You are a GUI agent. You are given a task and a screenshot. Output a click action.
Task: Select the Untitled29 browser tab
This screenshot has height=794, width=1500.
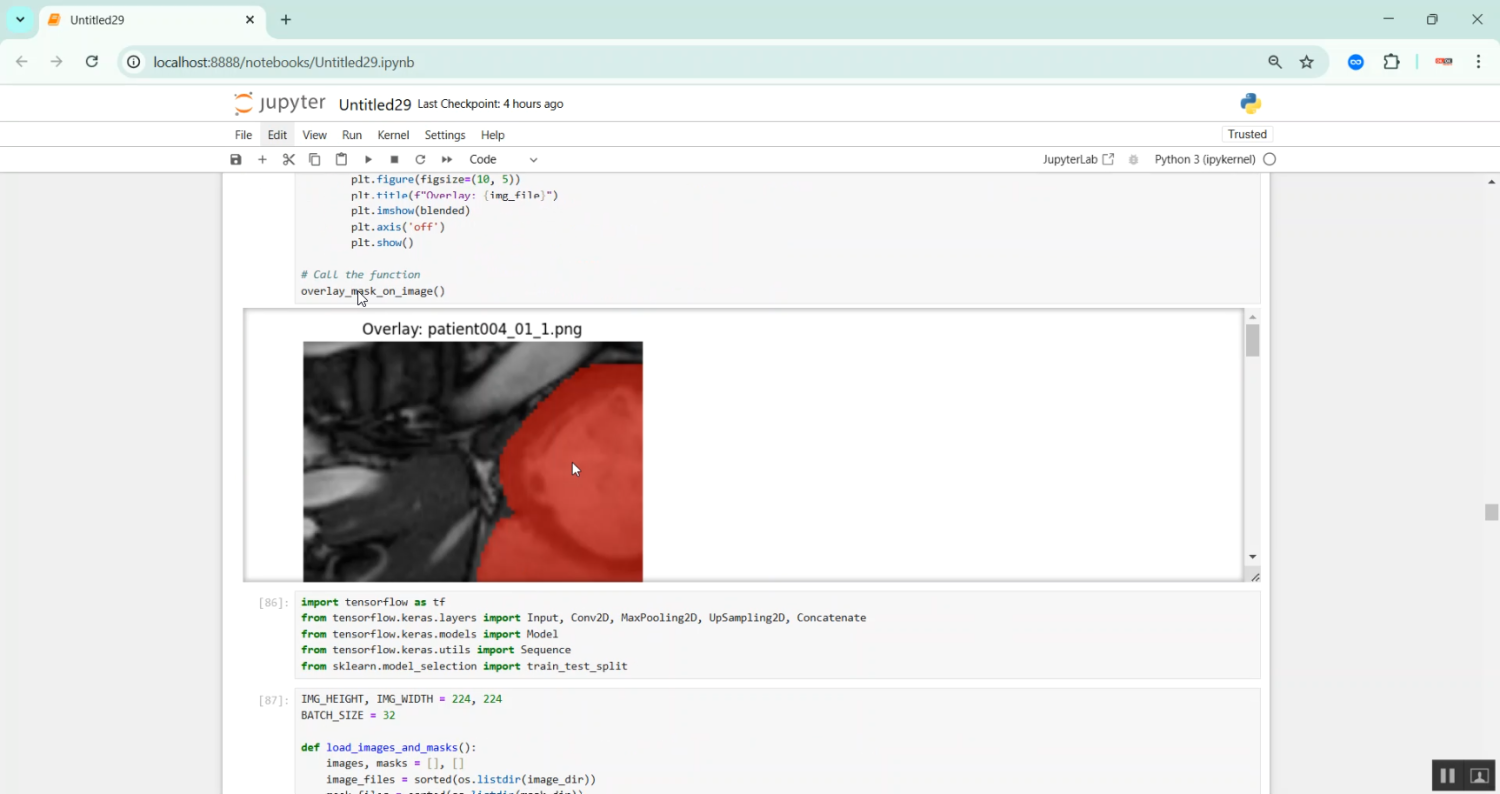[152, 20]
